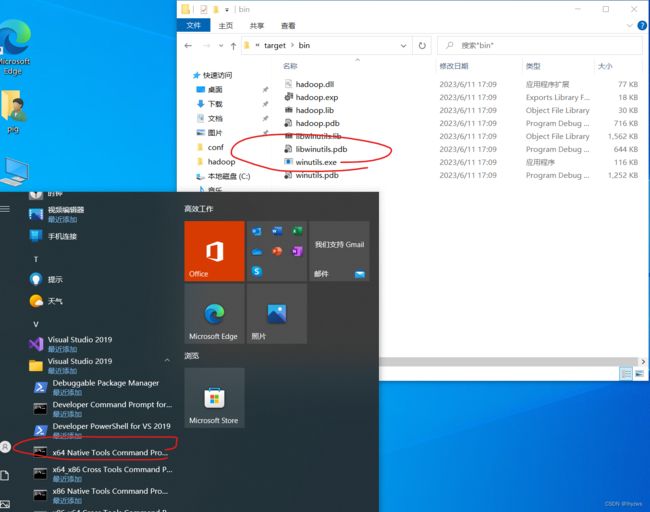Open Tips app entry
Viewport: 650px width, 512px height.
(99, 279)
